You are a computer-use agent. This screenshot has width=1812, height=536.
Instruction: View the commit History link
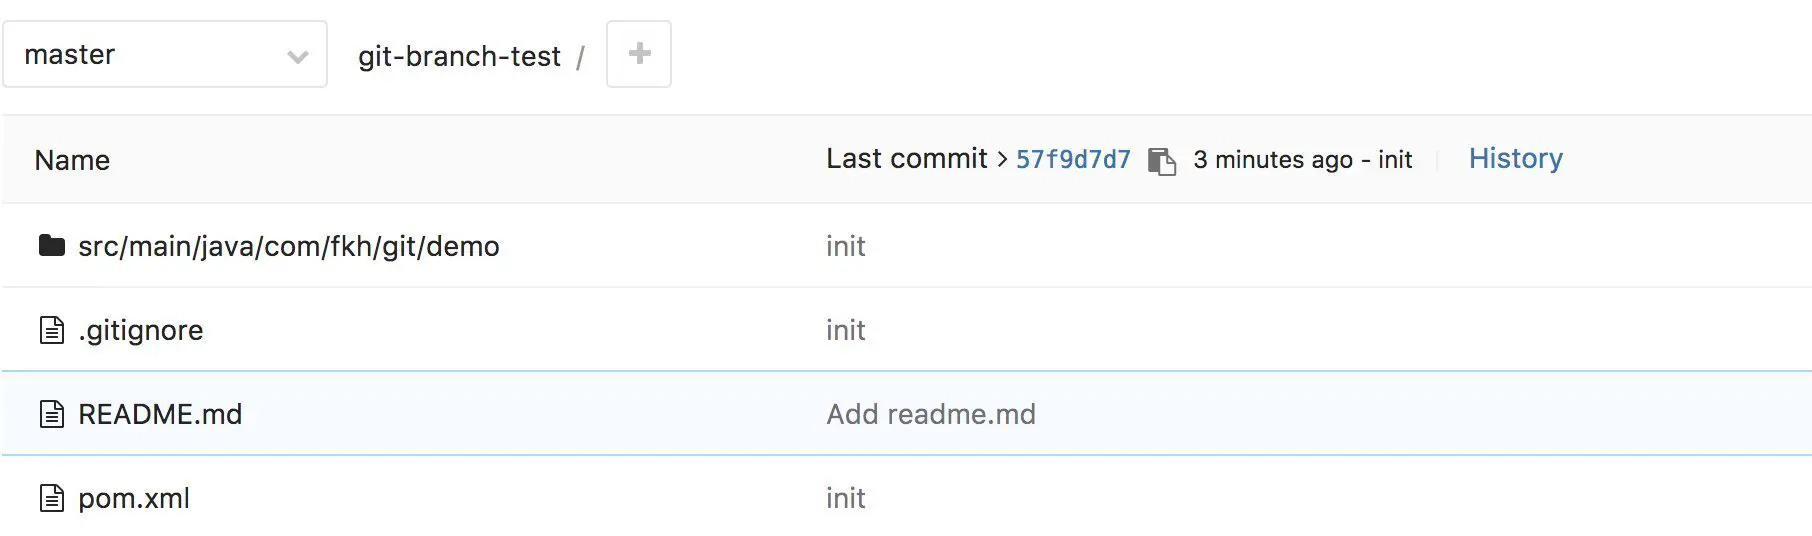click(x=1515, y=159)
